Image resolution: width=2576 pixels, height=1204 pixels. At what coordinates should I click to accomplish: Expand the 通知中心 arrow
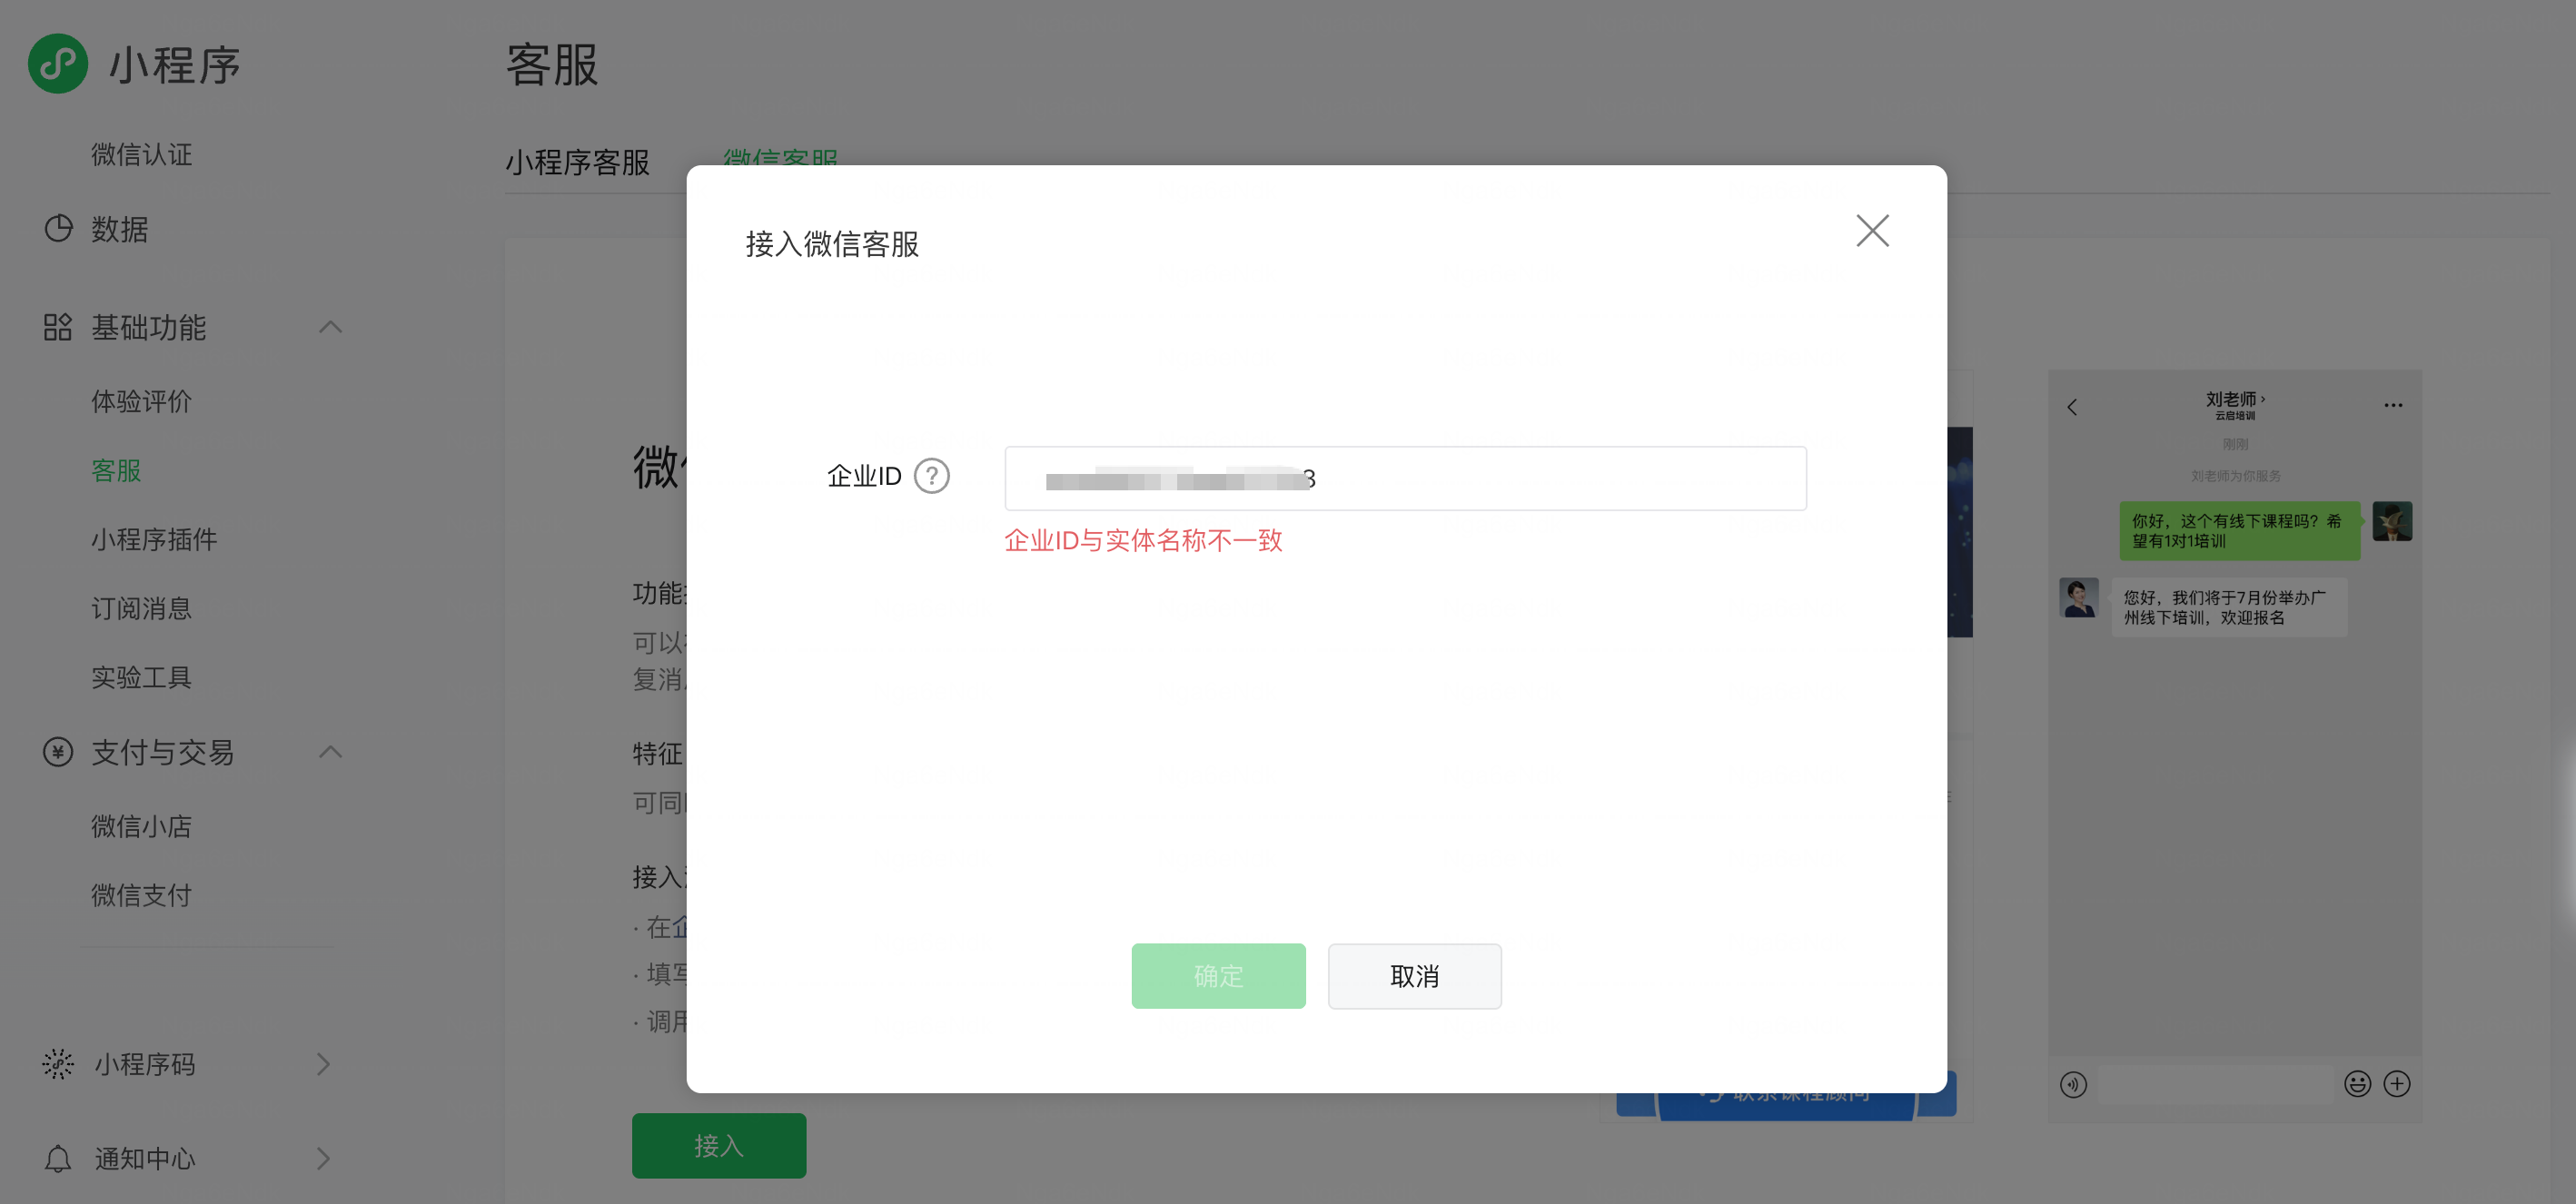point(323,1158)
